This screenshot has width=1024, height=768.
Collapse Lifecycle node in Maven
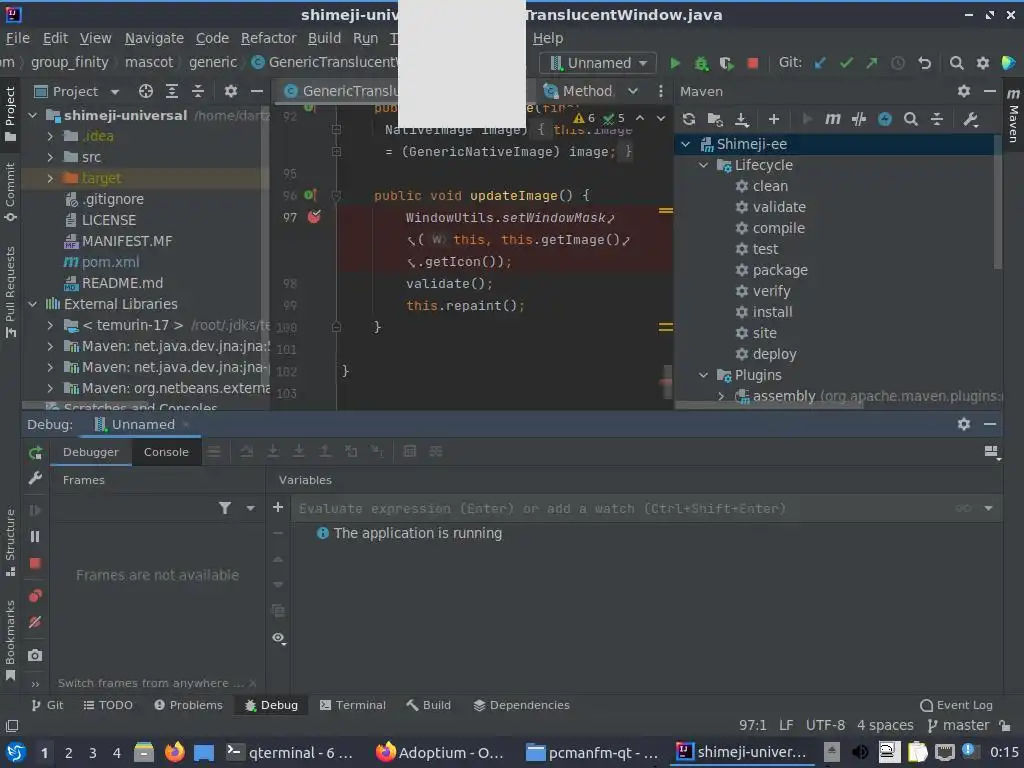point(703,165)
